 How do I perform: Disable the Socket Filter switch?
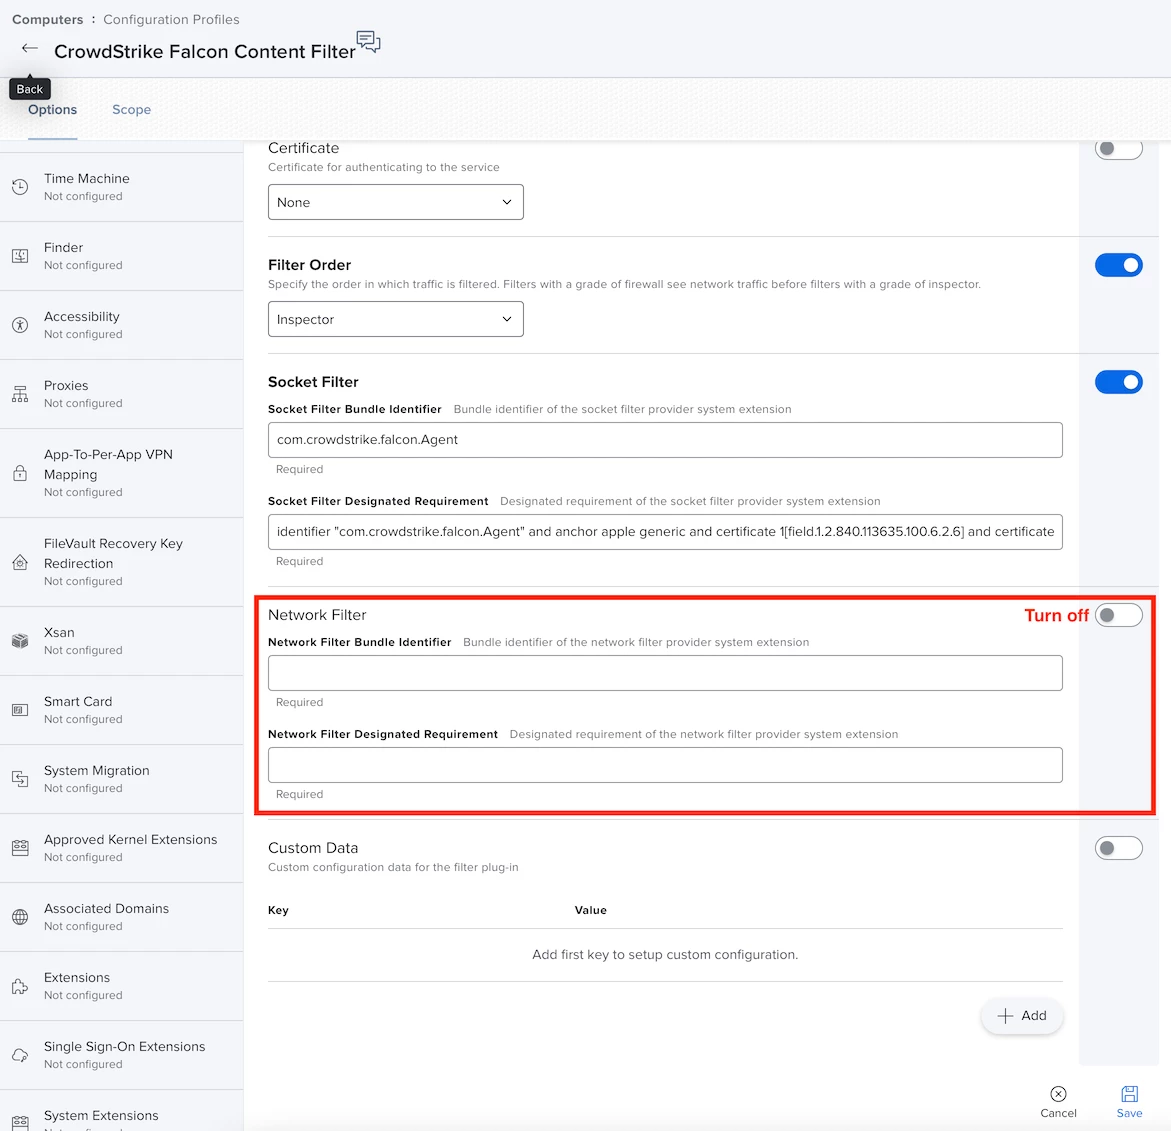coord(1118,382)
